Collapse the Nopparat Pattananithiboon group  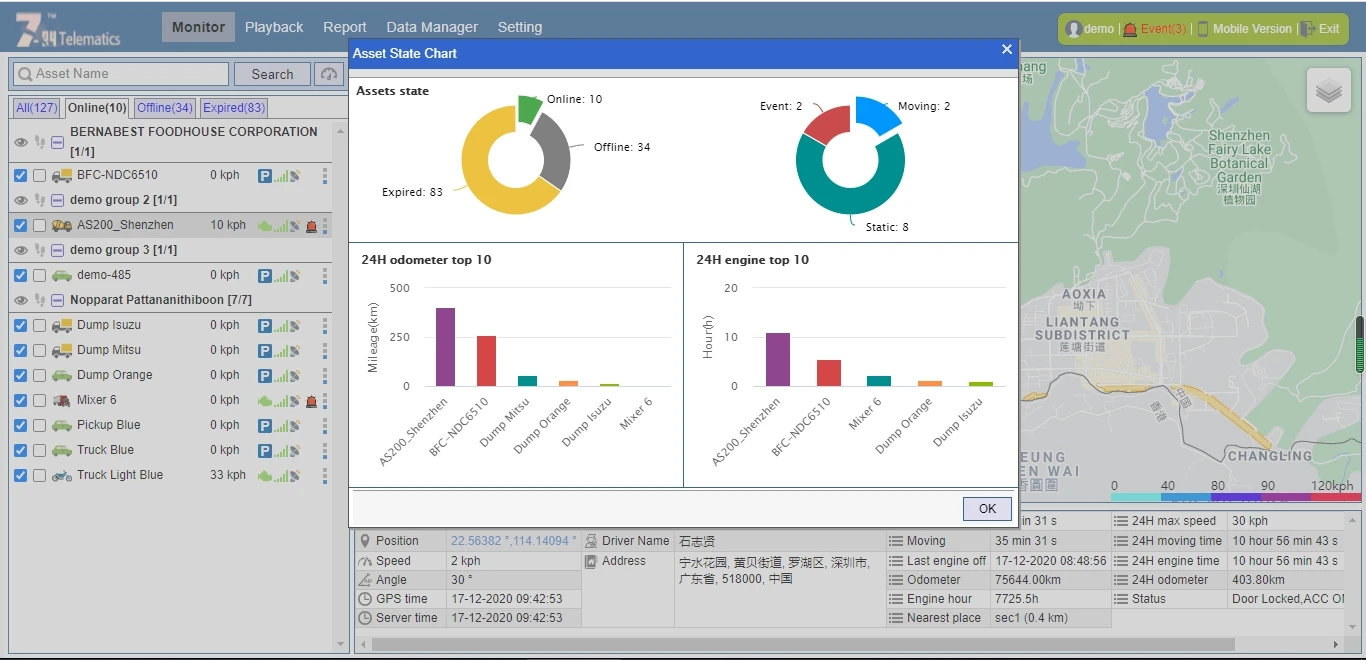coord(58,300)
